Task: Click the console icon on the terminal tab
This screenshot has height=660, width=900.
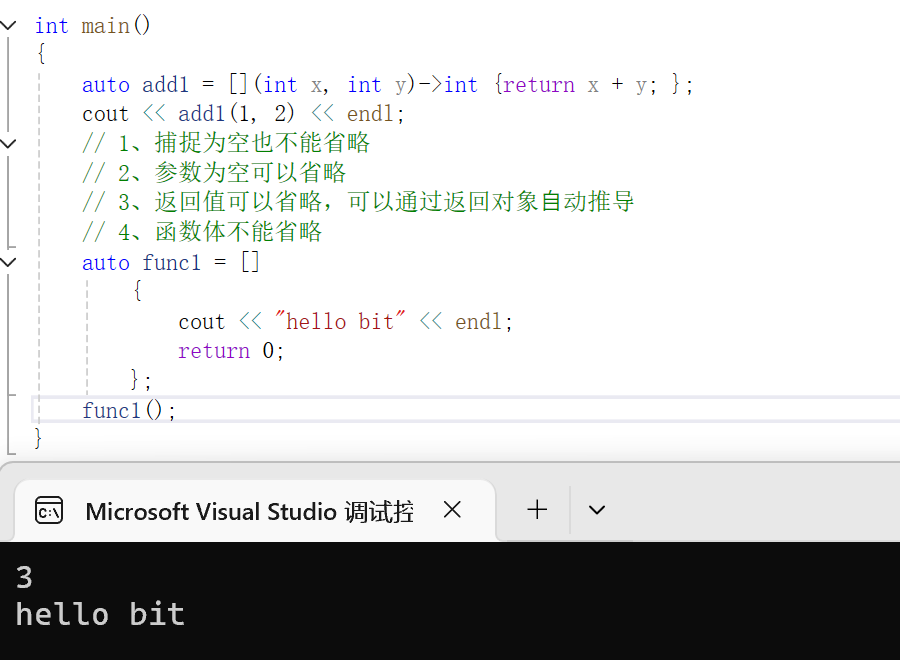Action: pyautogui.click(x=49, y=510)
